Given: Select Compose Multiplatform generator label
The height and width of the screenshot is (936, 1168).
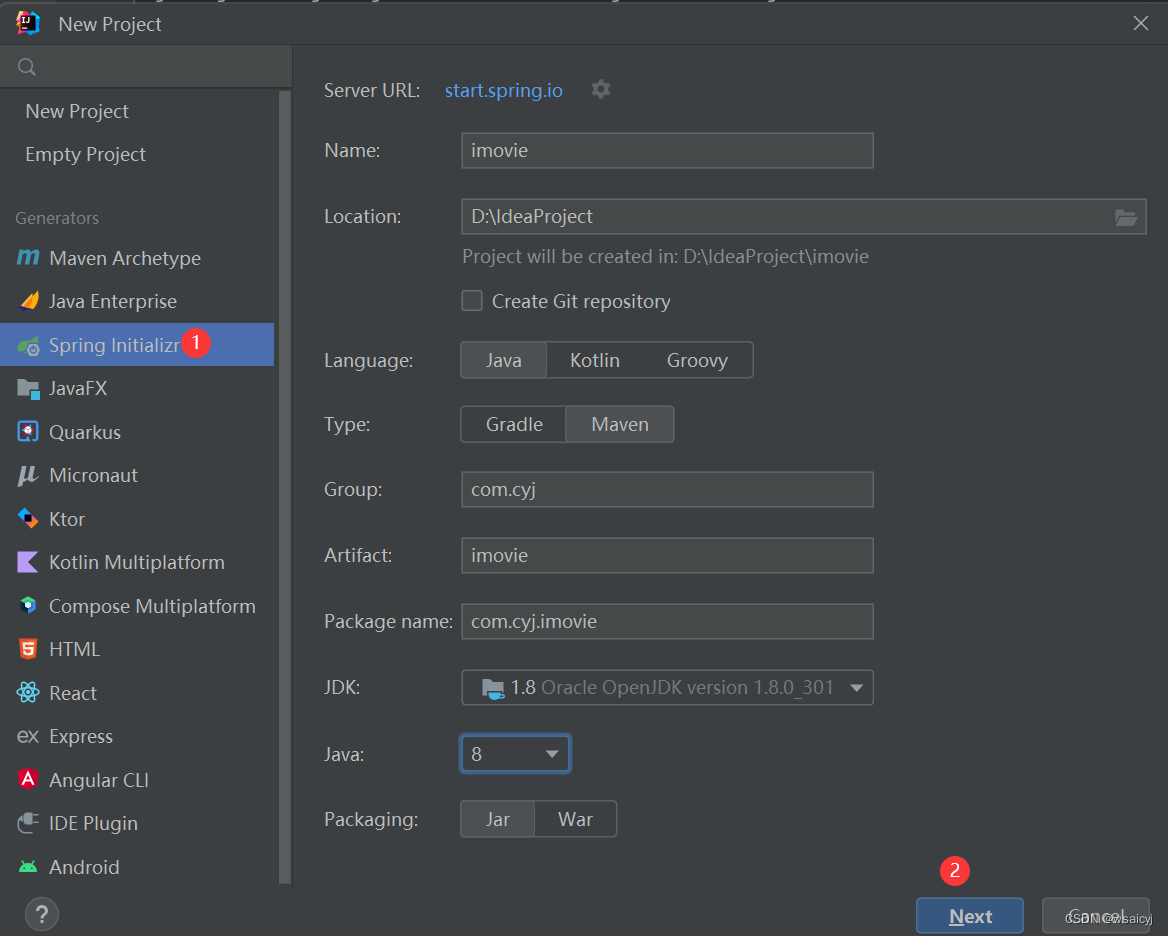Looking at the screenshot, I should coord(153,606).
